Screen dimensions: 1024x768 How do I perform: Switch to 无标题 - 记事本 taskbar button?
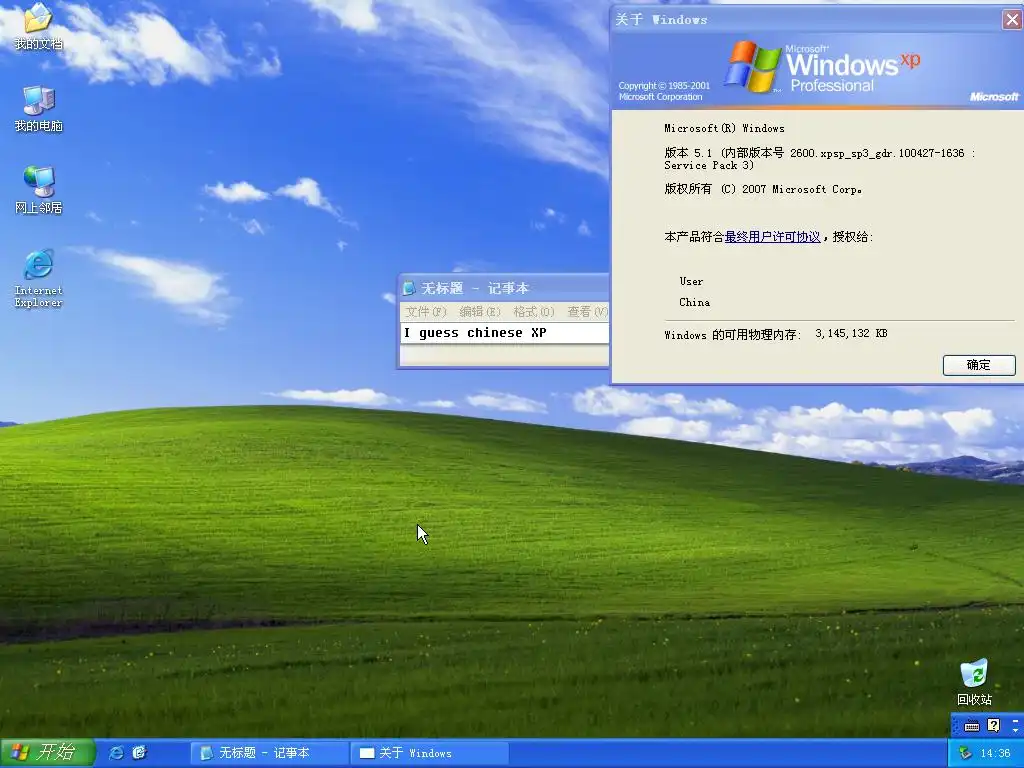[269, 753]
